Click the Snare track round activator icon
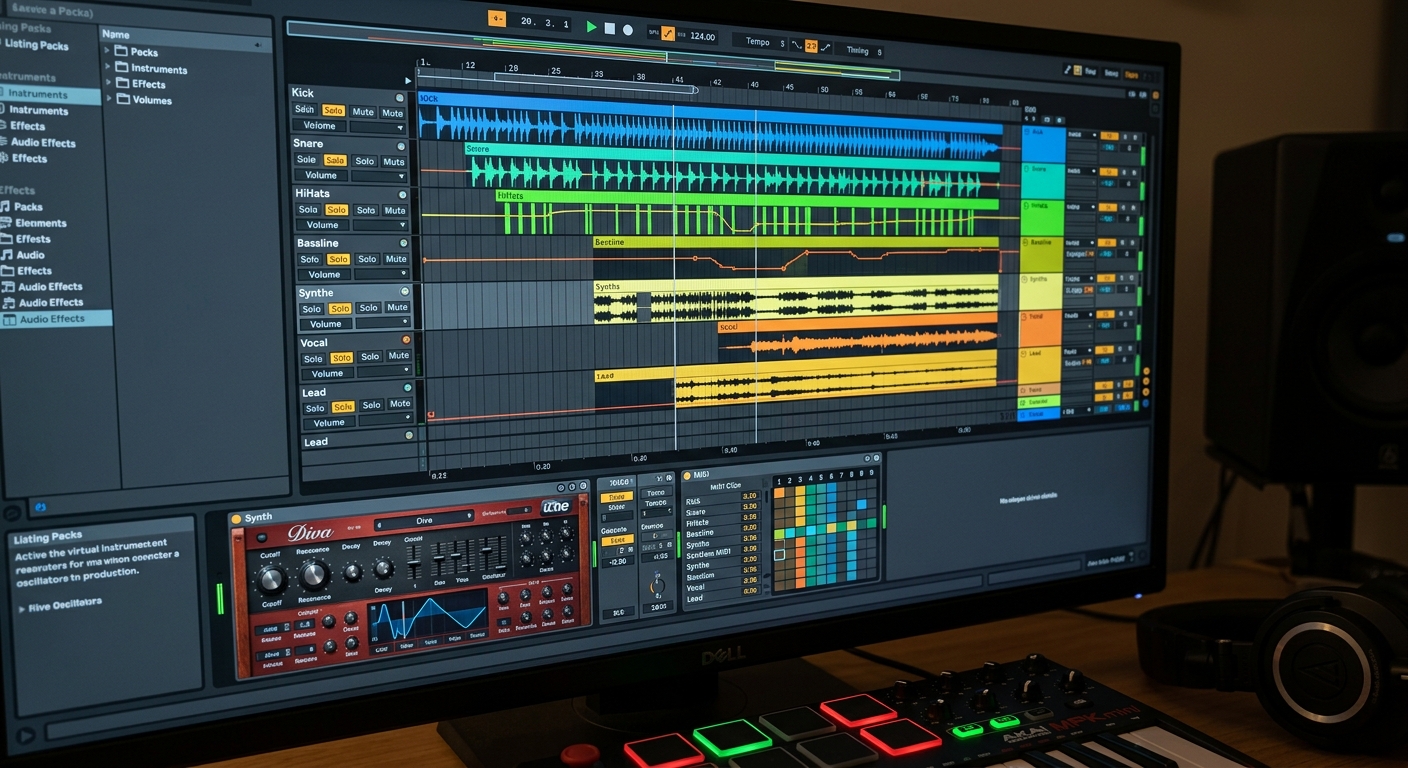 402,146
